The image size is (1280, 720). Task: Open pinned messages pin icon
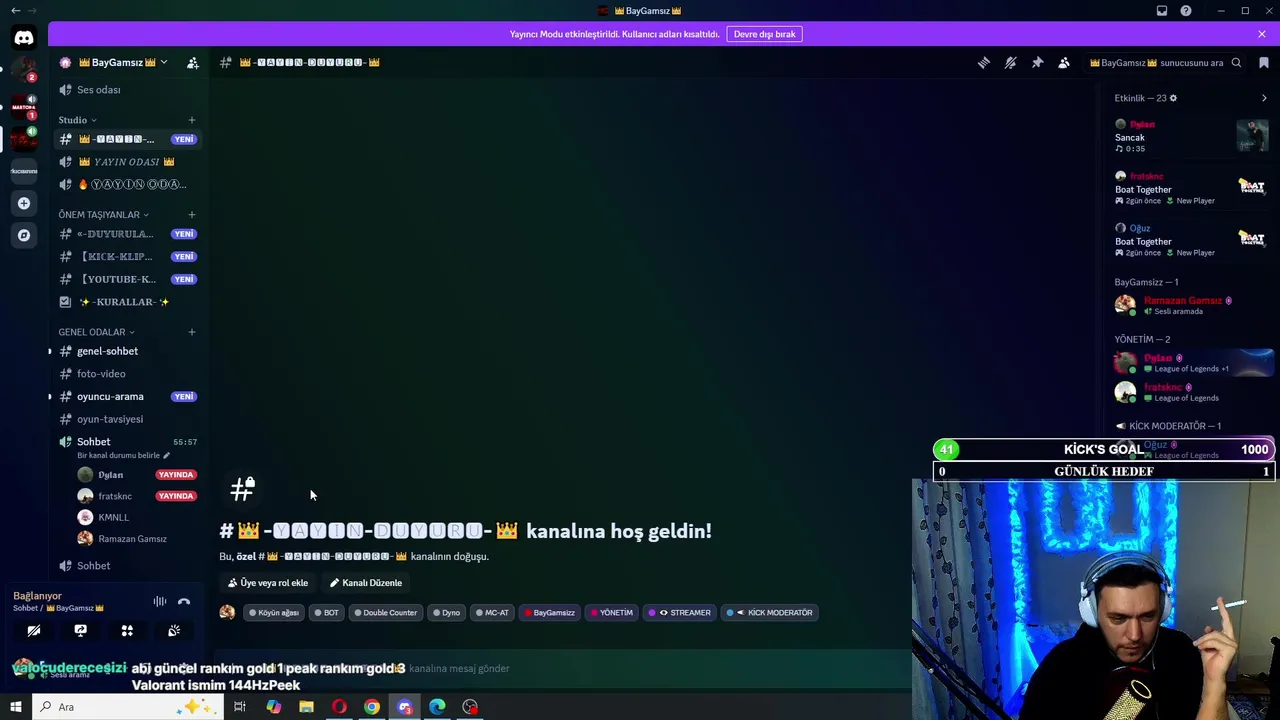coord(1038,63)
